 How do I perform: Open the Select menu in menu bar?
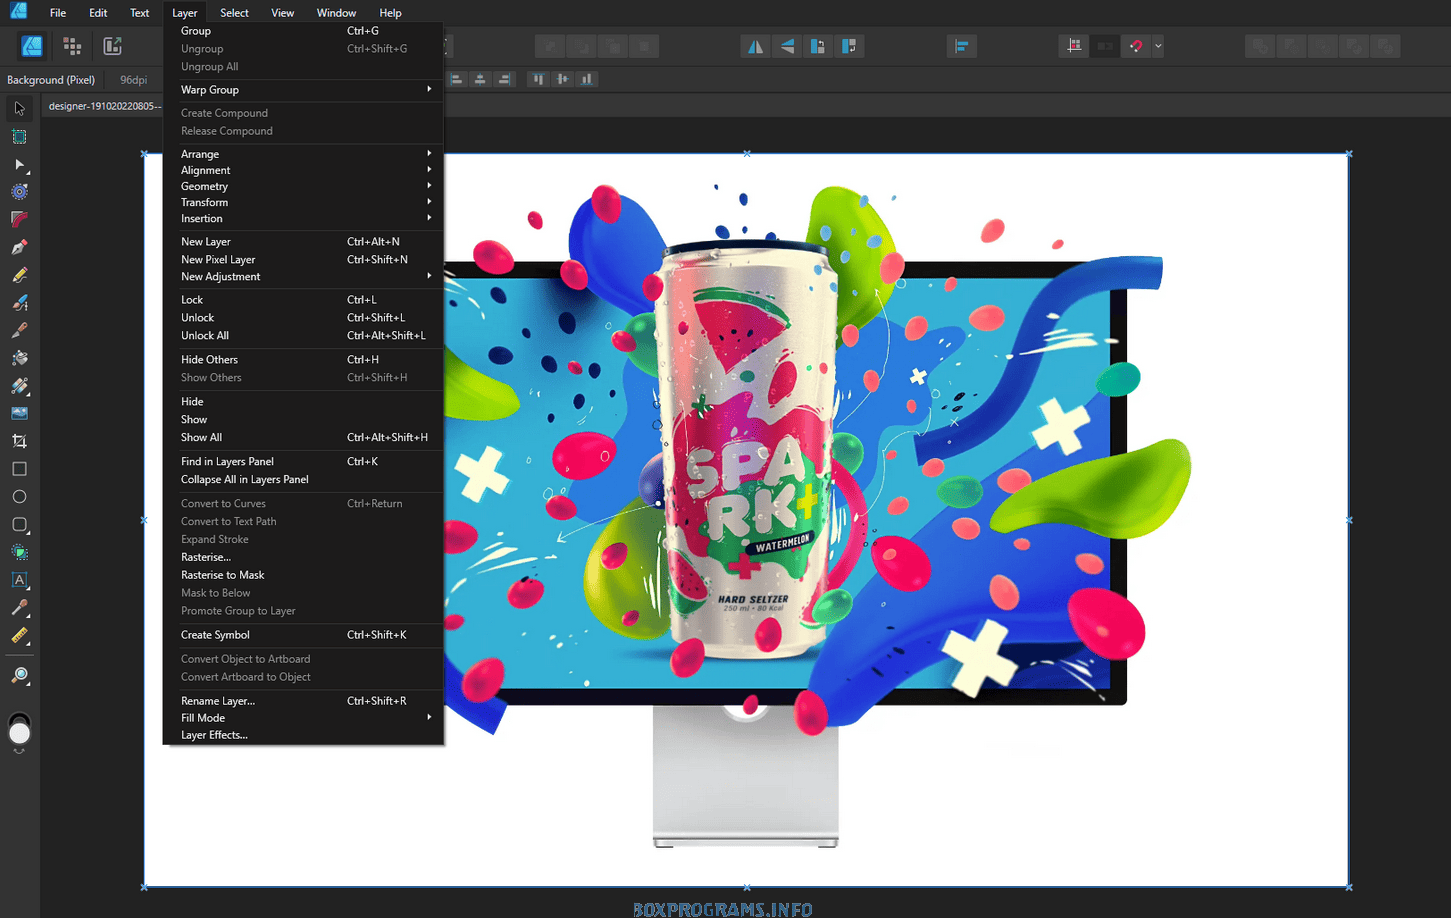pyautogui.click(x=234, y=13)
